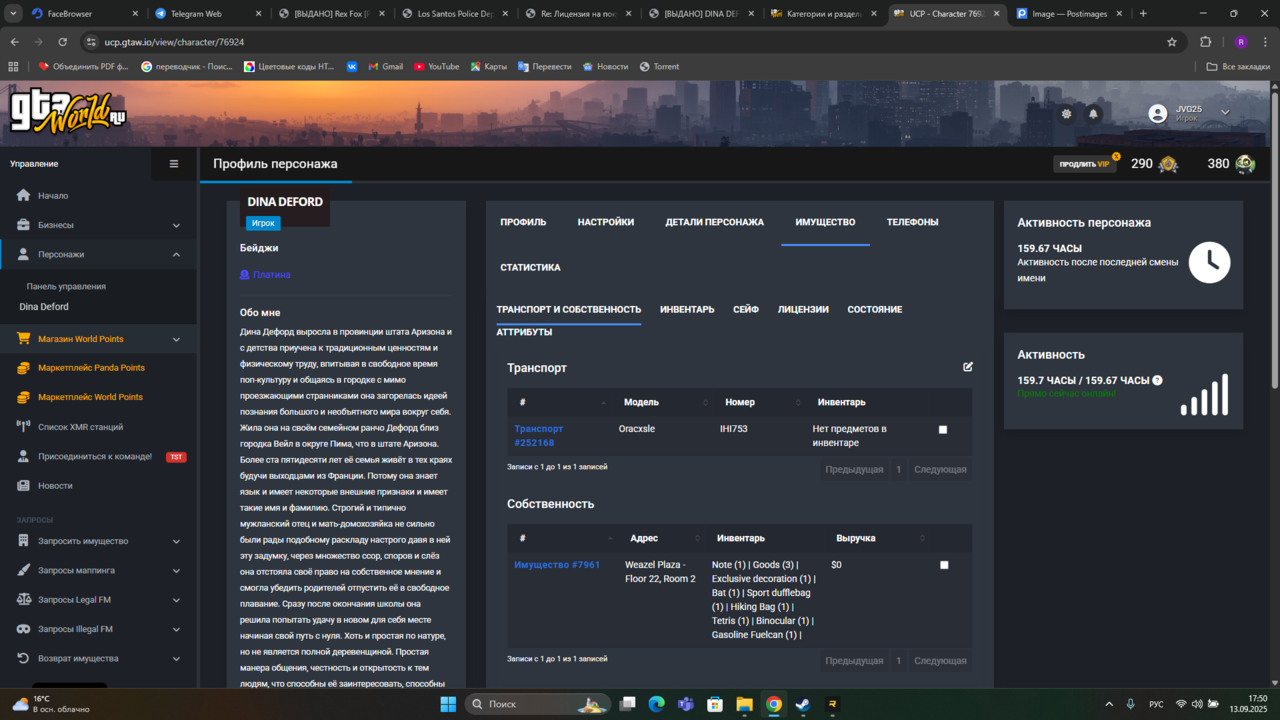Expand Запросы Illegal FM menu
Viewport: 1280px width, 720px height.
98,629
